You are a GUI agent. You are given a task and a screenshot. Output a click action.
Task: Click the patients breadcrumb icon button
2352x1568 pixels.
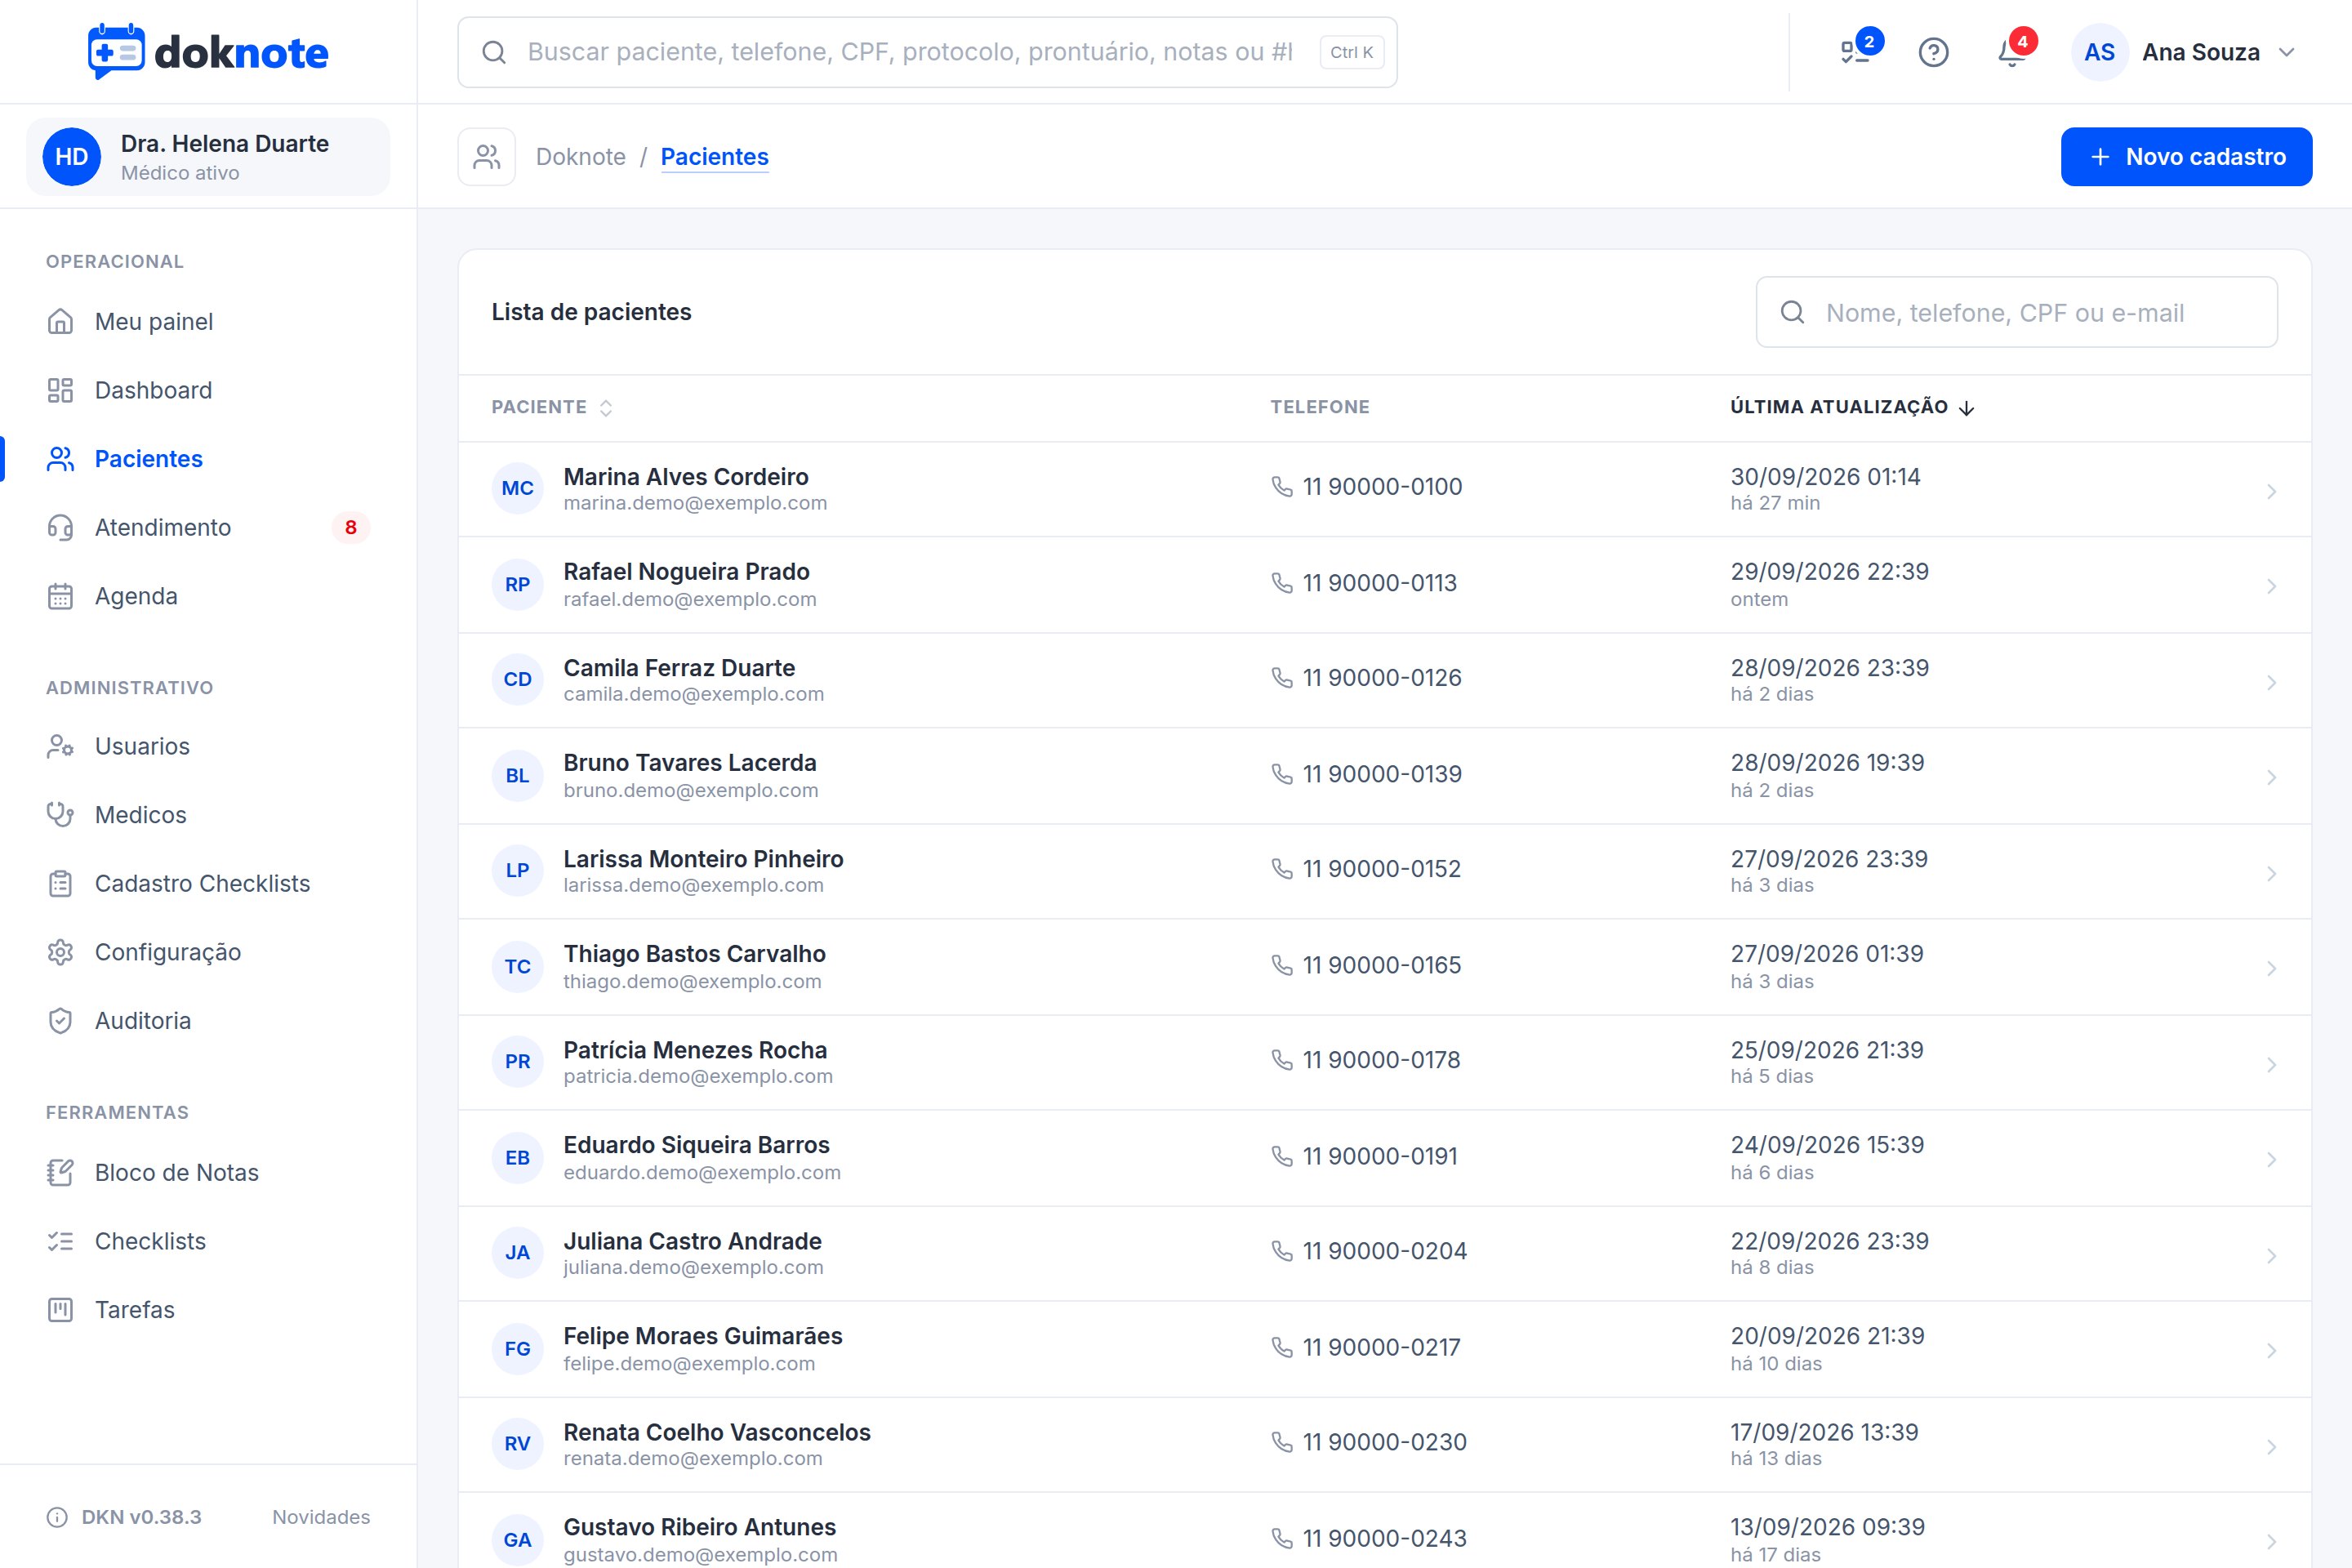pyautogui.click(x=487, y=157)
